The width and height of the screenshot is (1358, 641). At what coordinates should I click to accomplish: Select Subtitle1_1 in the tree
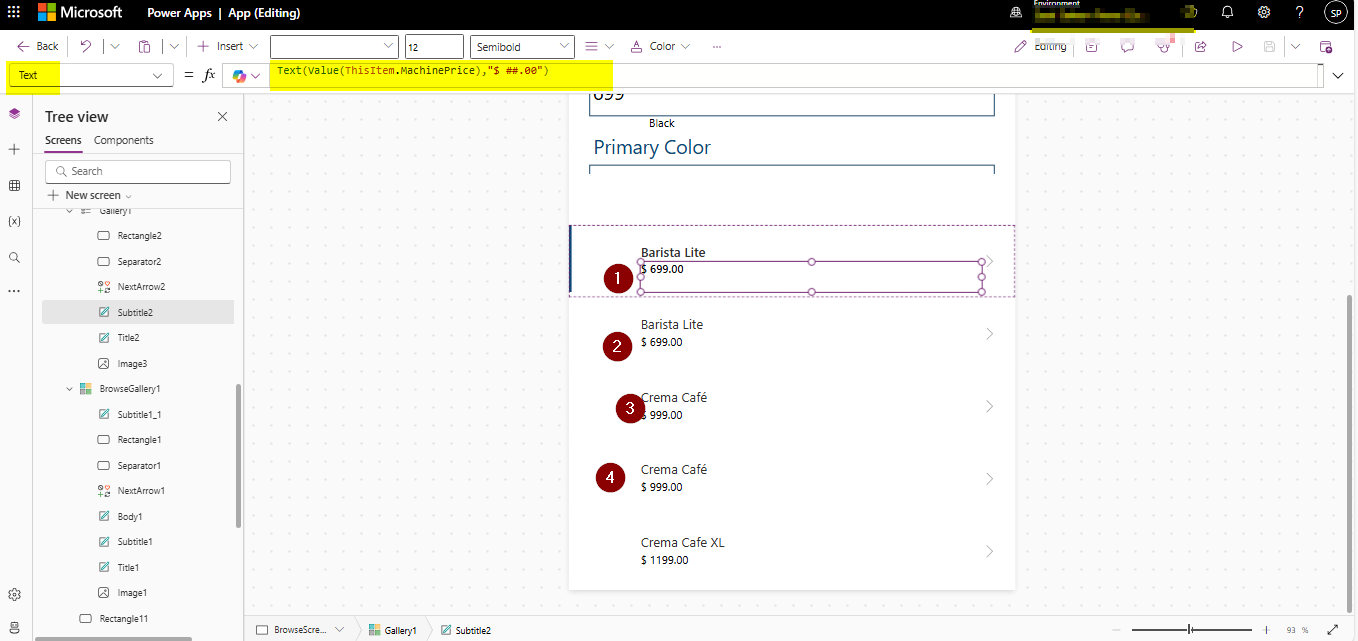tap(139, 414)
